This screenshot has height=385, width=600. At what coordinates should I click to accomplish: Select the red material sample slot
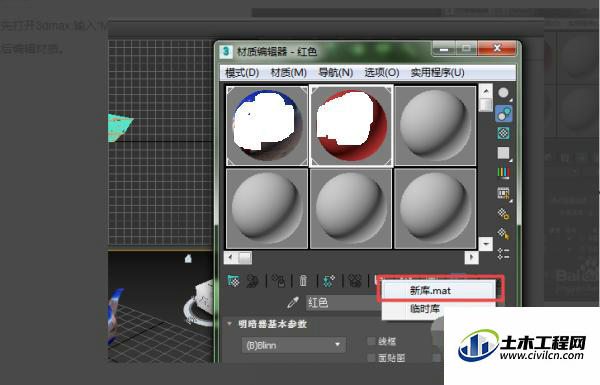[351, 126]
